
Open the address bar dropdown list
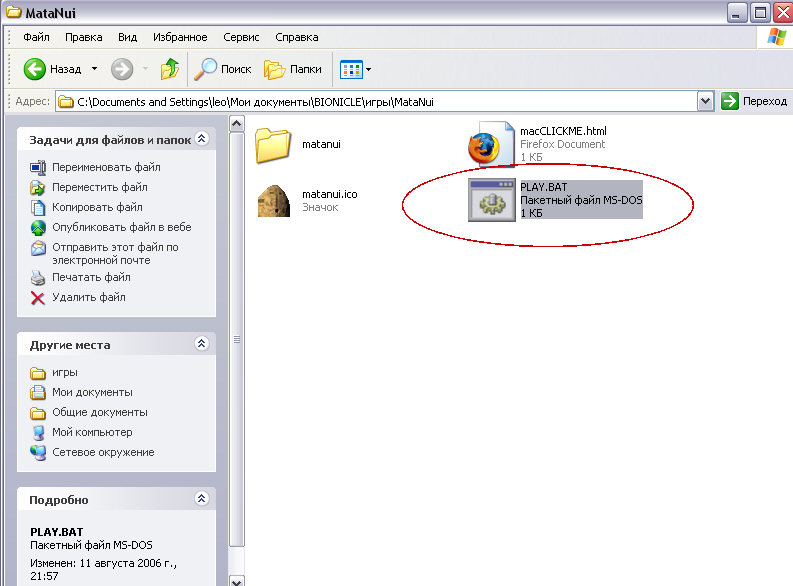pos(705,102)
